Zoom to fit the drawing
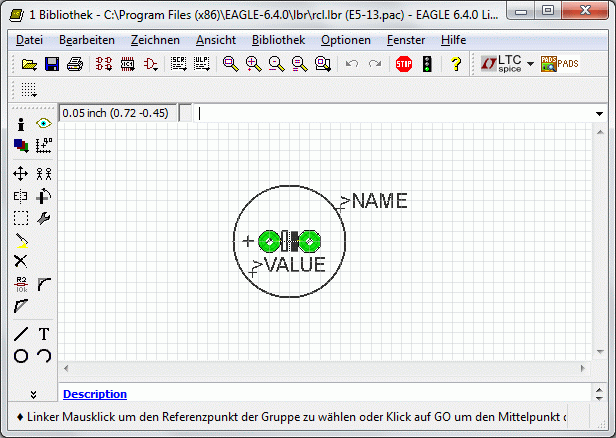The width and height of the screenshot is (616, 438). [x=231, y=64]
